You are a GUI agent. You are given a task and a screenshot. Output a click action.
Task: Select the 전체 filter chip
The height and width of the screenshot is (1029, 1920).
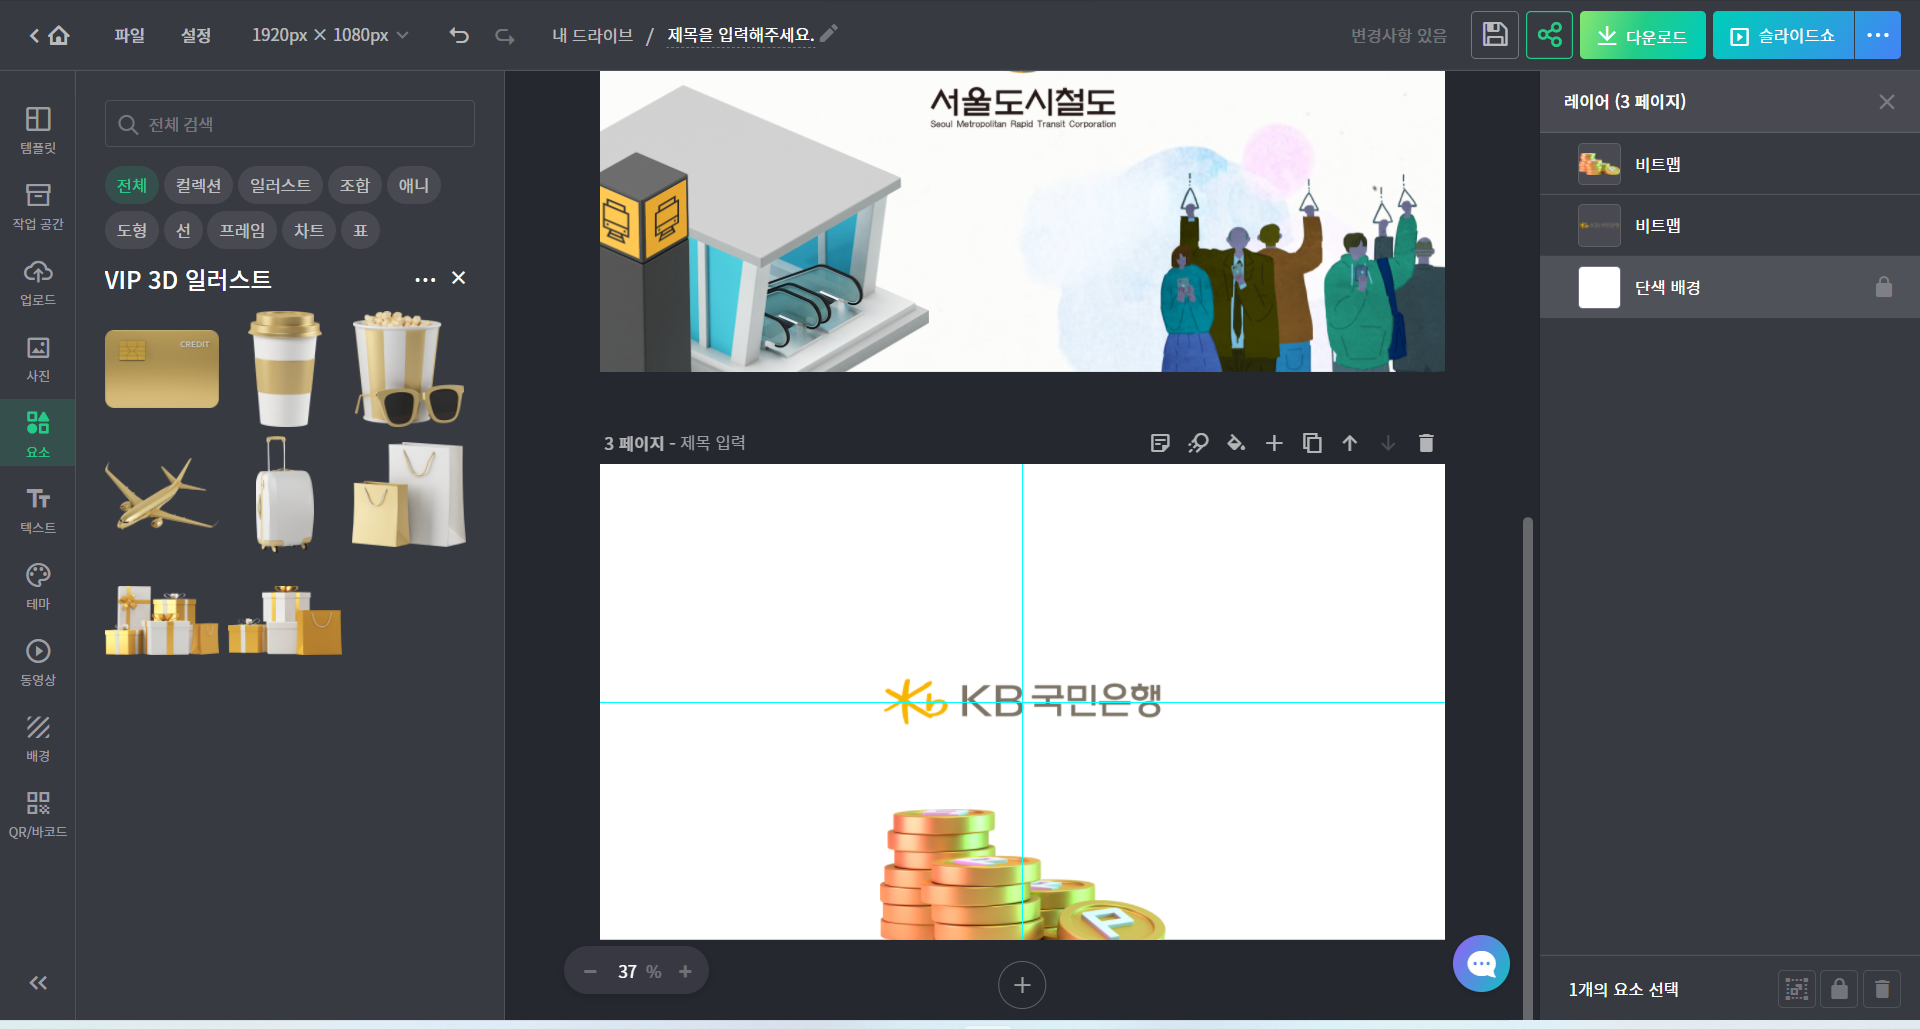tap(132, 185)
